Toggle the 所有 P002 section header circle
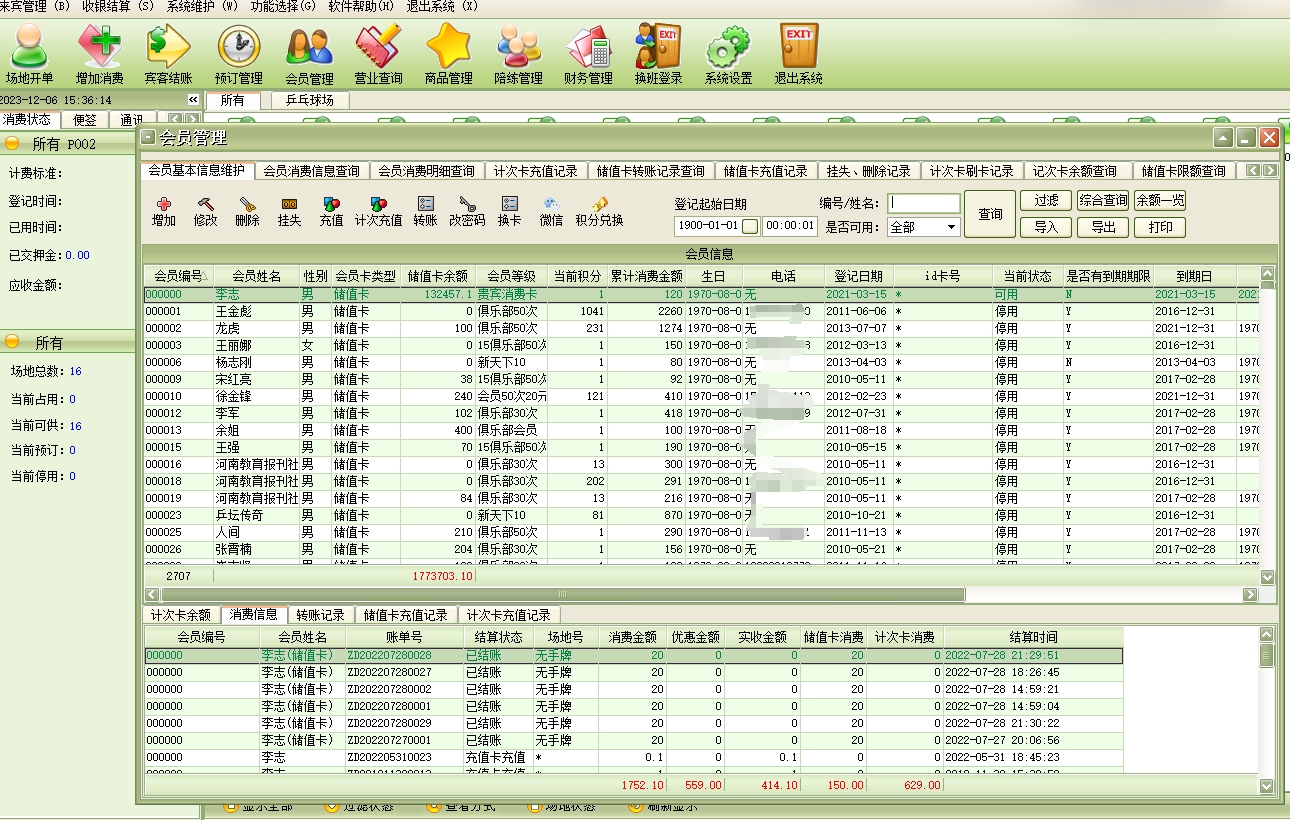The image size is (1290, 820). coord(12,144)
